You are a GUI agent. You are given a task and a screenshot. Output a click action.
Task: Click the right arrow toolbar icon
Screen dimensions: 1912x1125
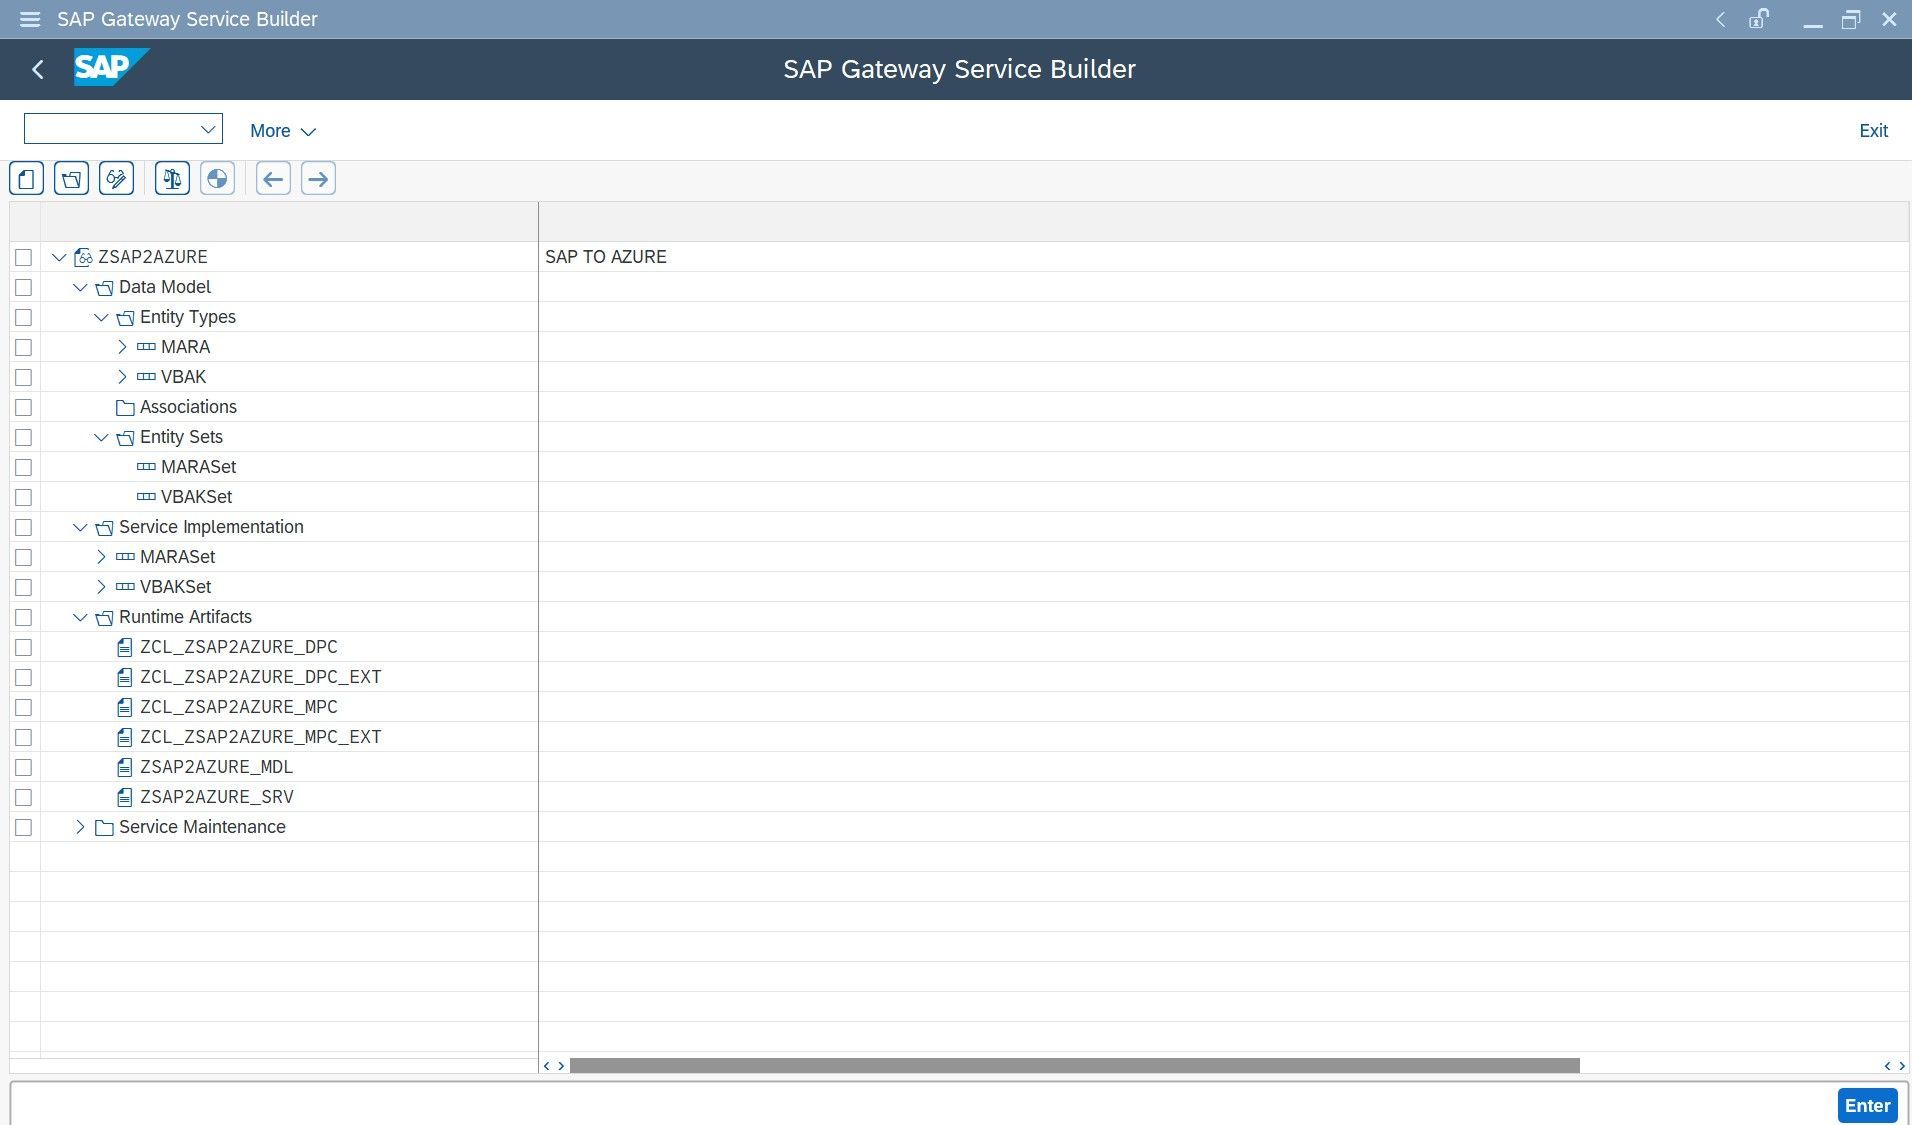coord(318,179)
